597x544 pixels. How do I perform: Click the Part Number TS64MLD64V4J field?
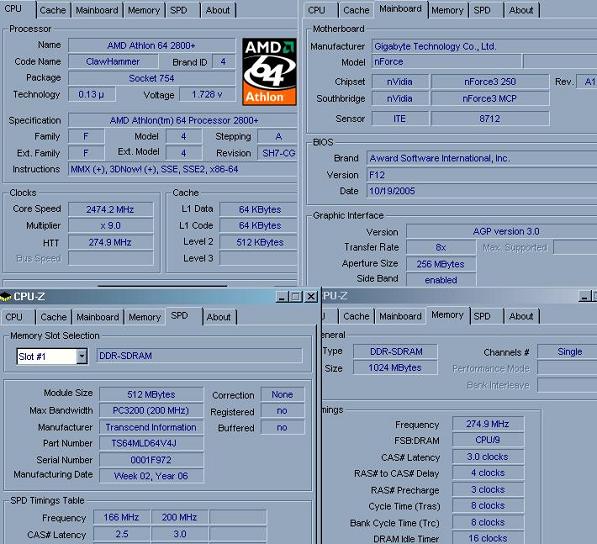[x=151, y=443]
